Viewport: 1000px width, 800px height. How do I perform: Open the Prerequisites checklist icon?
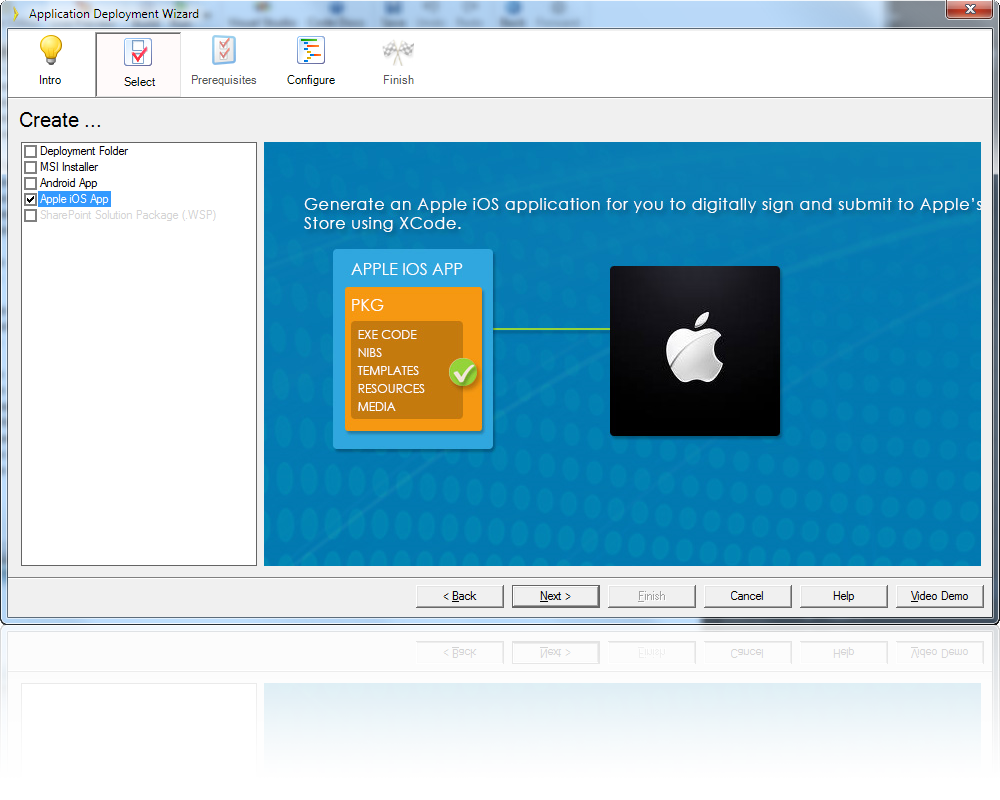(224, 51)
